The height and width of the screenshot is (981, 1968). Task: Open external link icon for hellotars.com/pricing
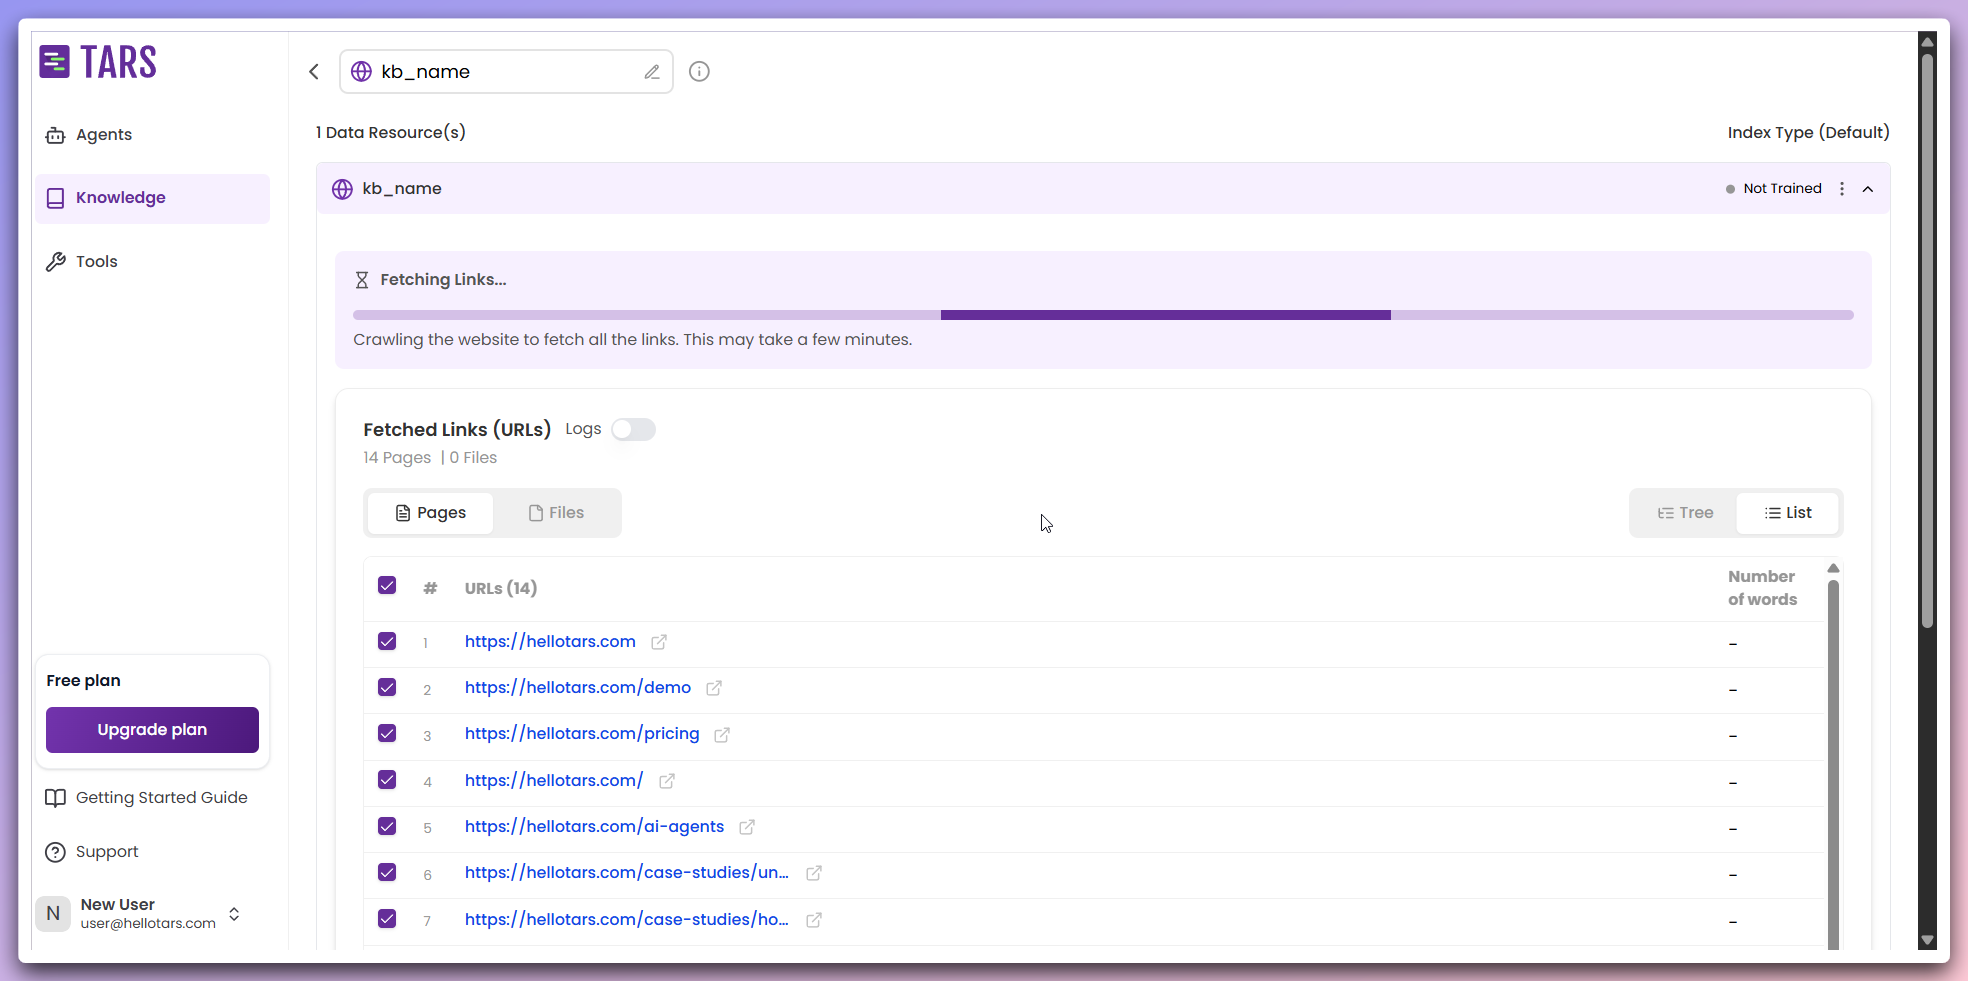coord(722,735)
